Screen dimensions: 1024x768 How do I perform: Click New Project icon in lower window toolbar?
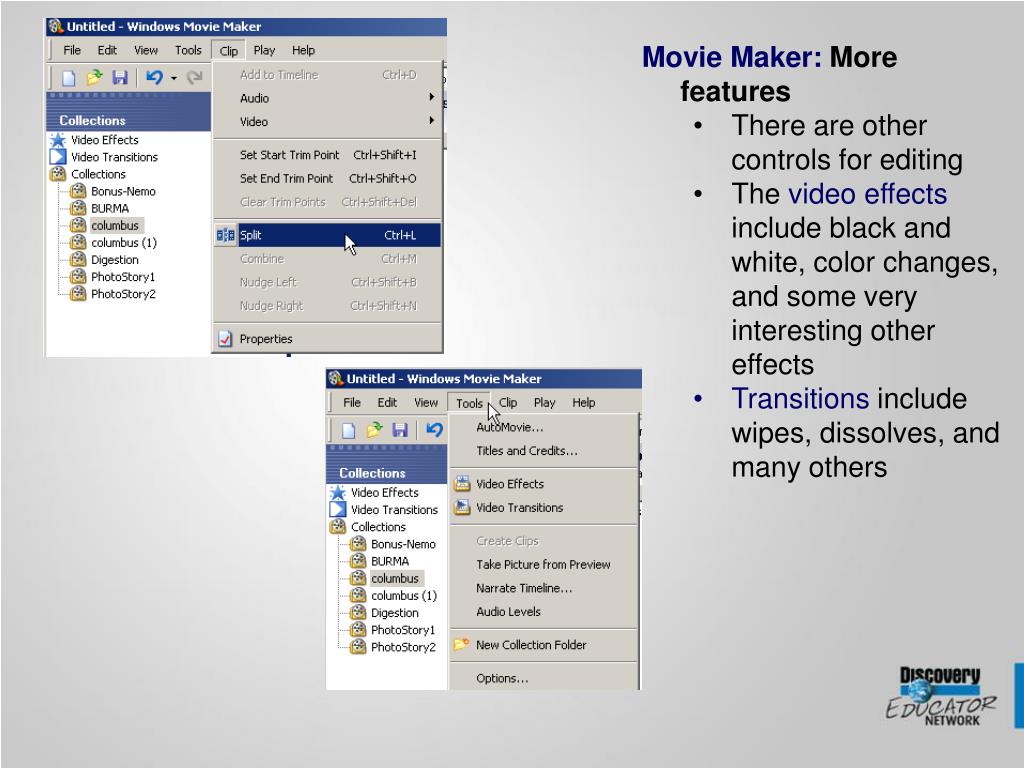(349, 430)
